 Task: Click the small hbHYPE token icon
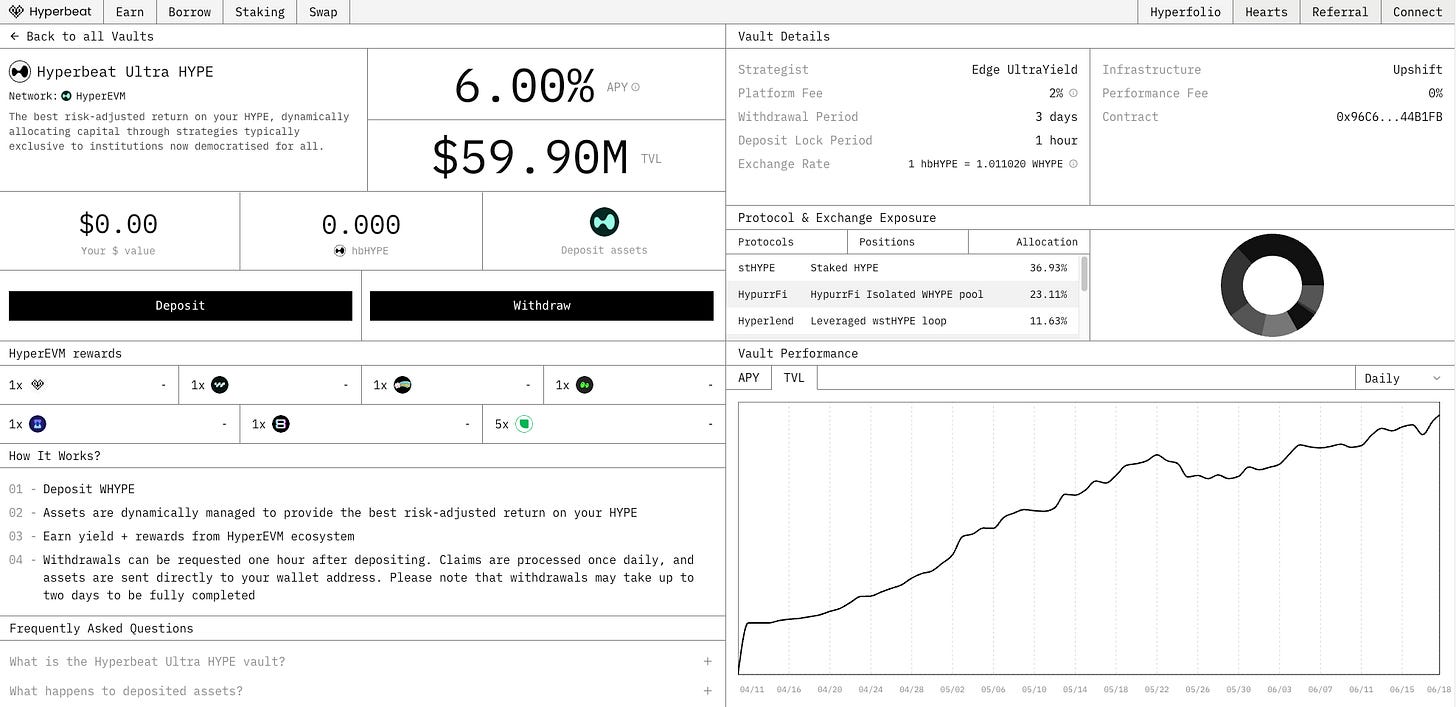click(x=340, y=250)
